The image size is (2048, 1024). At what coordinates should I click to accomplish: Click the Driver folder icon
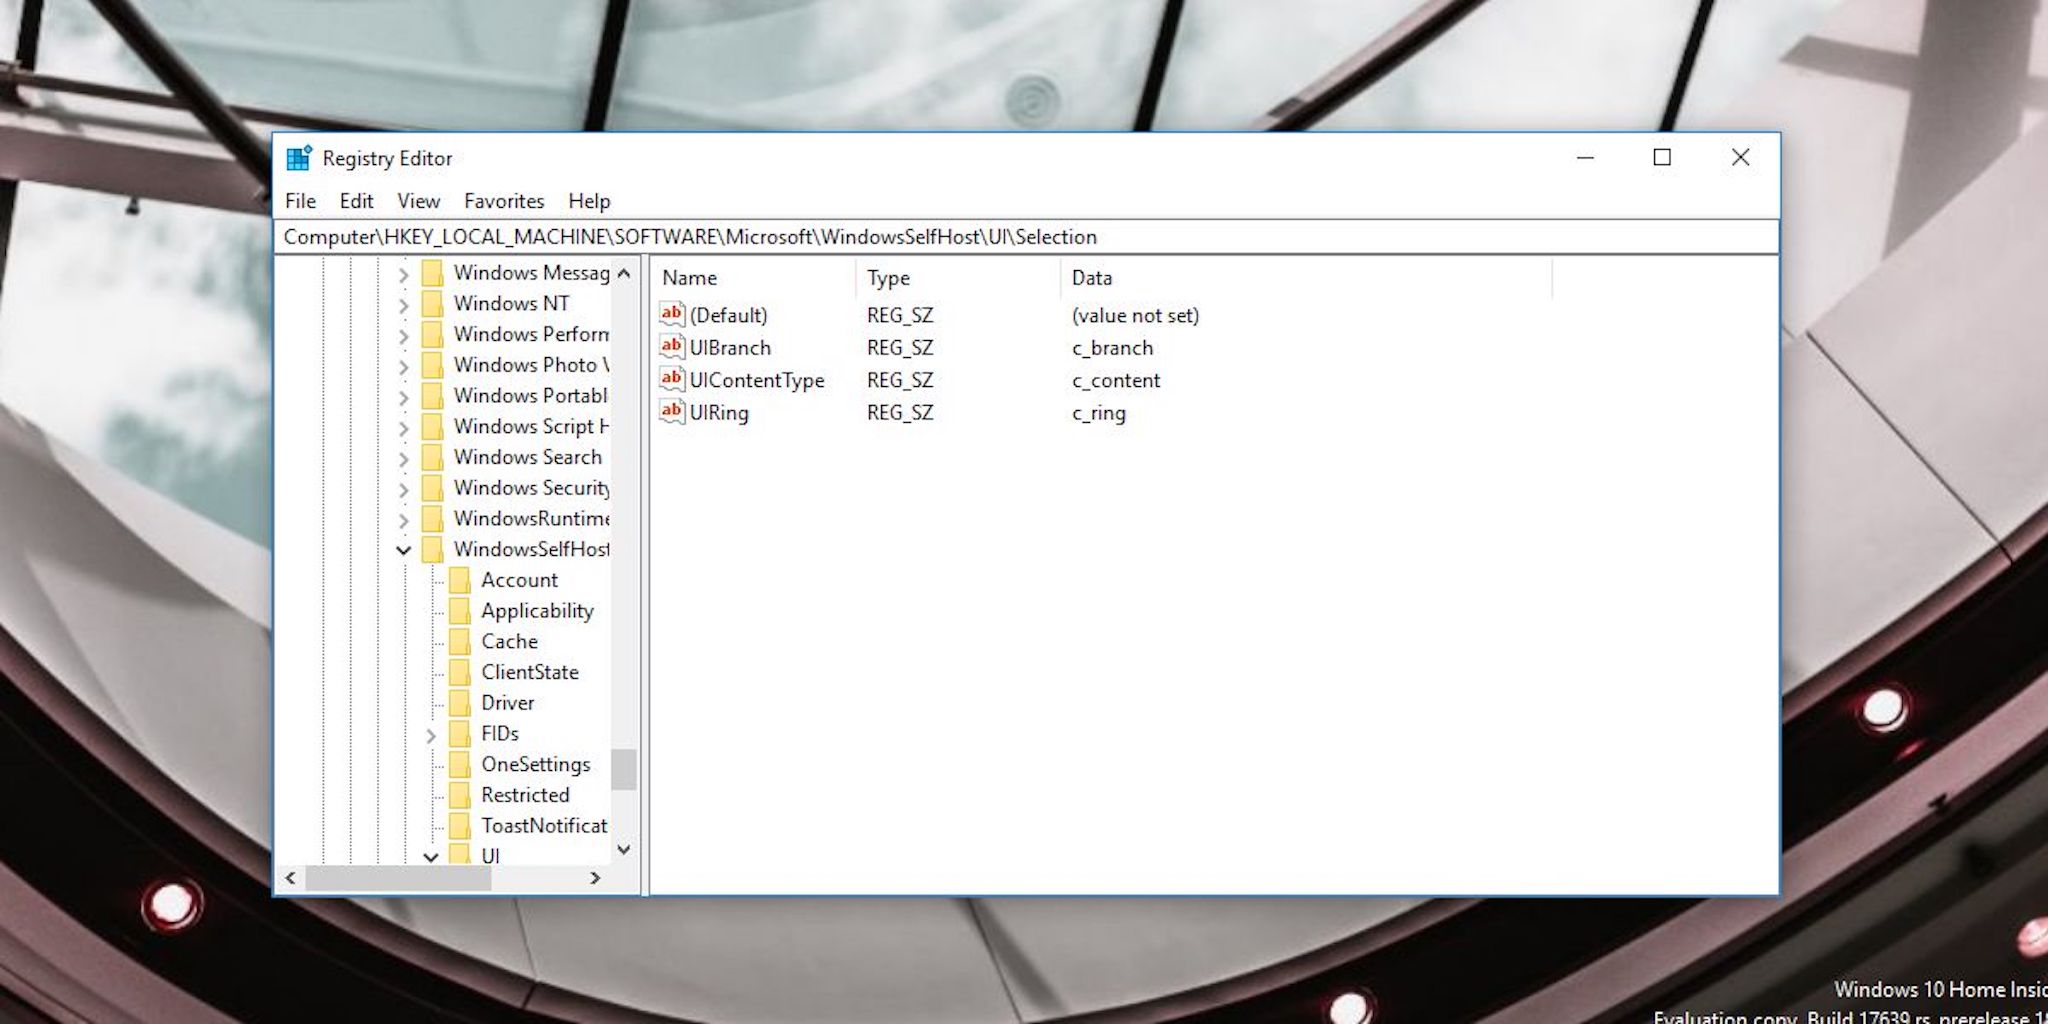460,703
